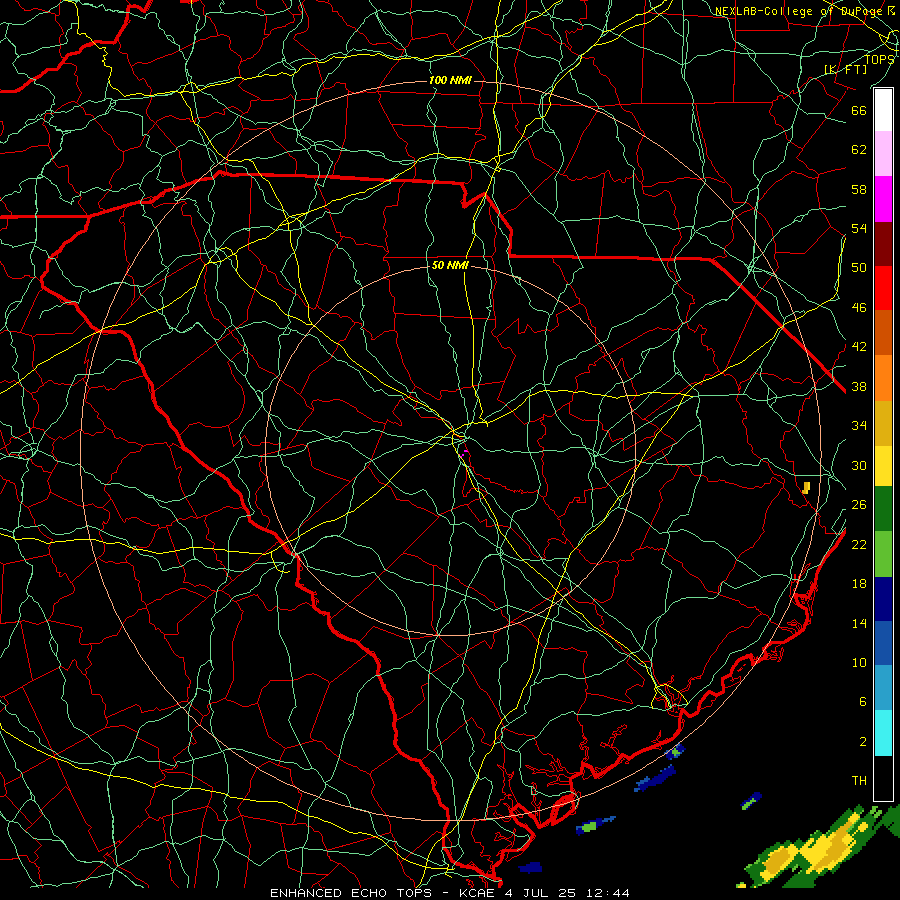Click the mustard gold legend swatch

(x=883, y=423)
